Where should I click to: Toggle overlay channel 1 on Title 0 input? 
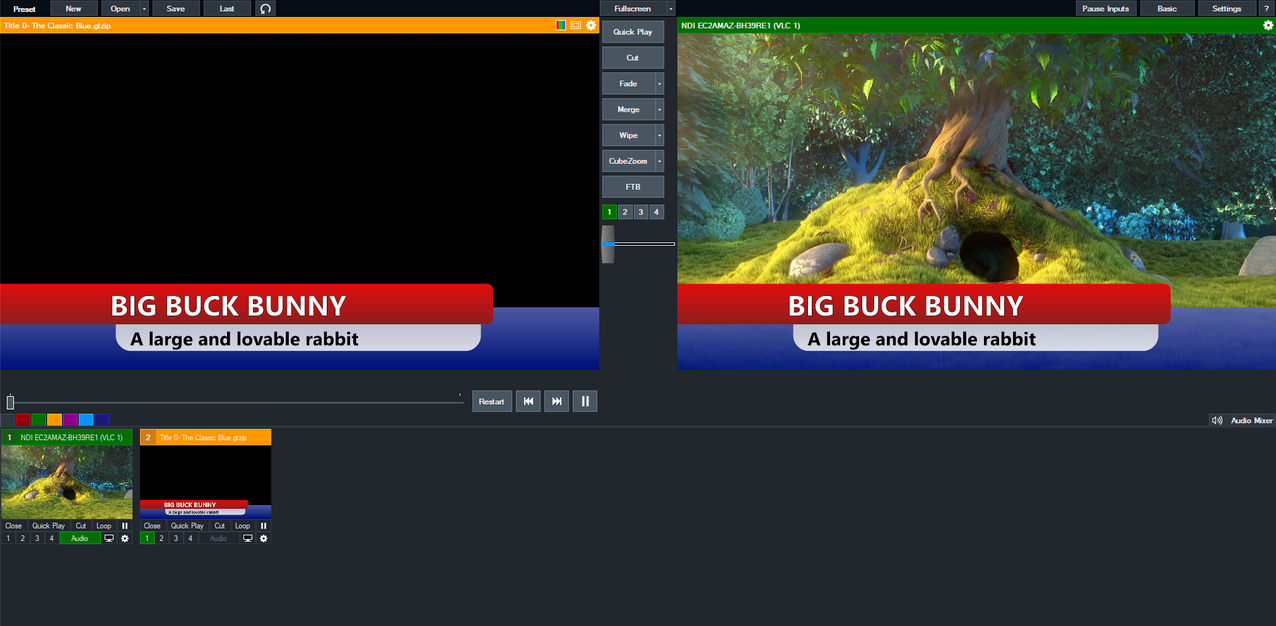pos(147,538)
